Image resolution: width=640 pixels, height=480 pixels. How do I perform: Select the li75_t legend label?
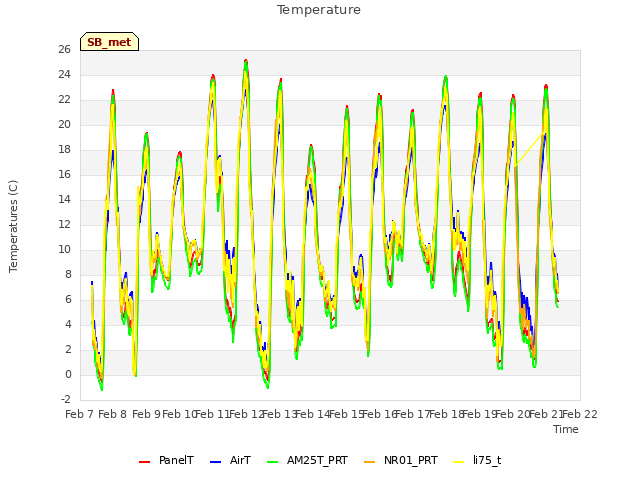pos(487,461)
